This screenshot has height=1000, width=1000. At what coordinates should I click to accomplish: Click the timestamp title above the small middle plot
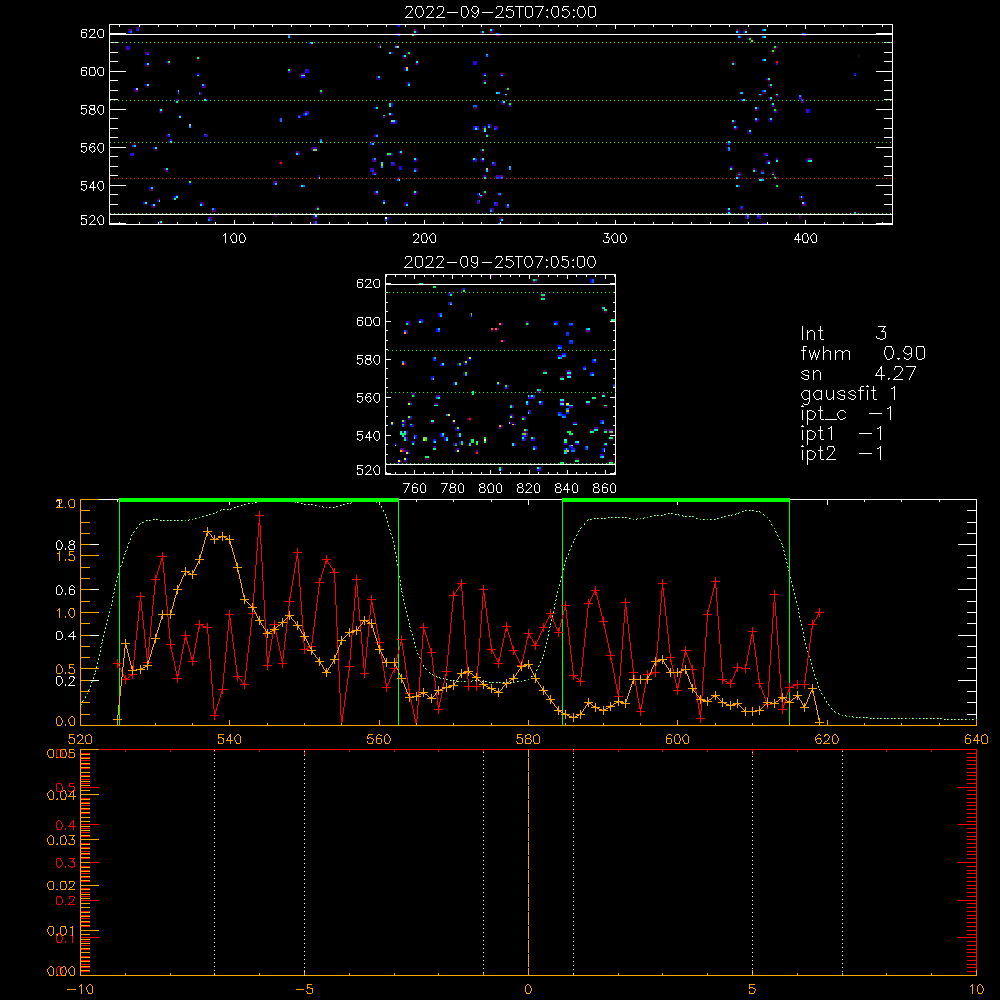pyautogui.click(x=500, y=262)
